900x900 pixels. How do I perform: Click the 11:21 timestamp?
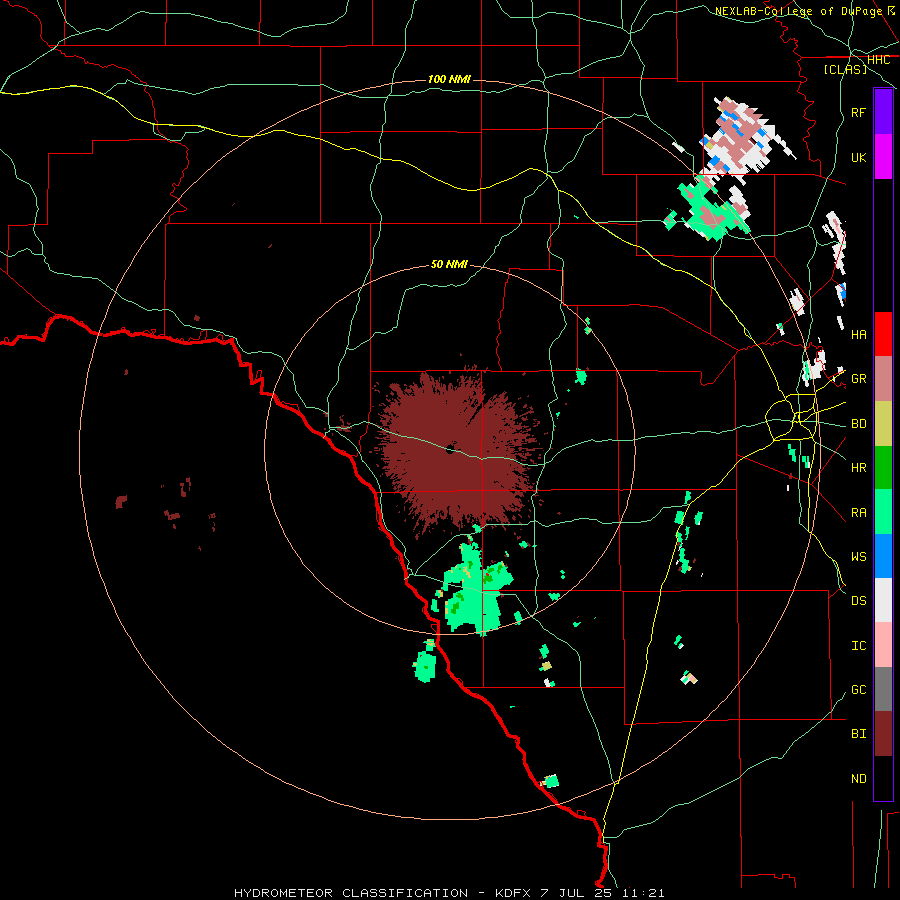pyautogui.click(x=645, y=893)
